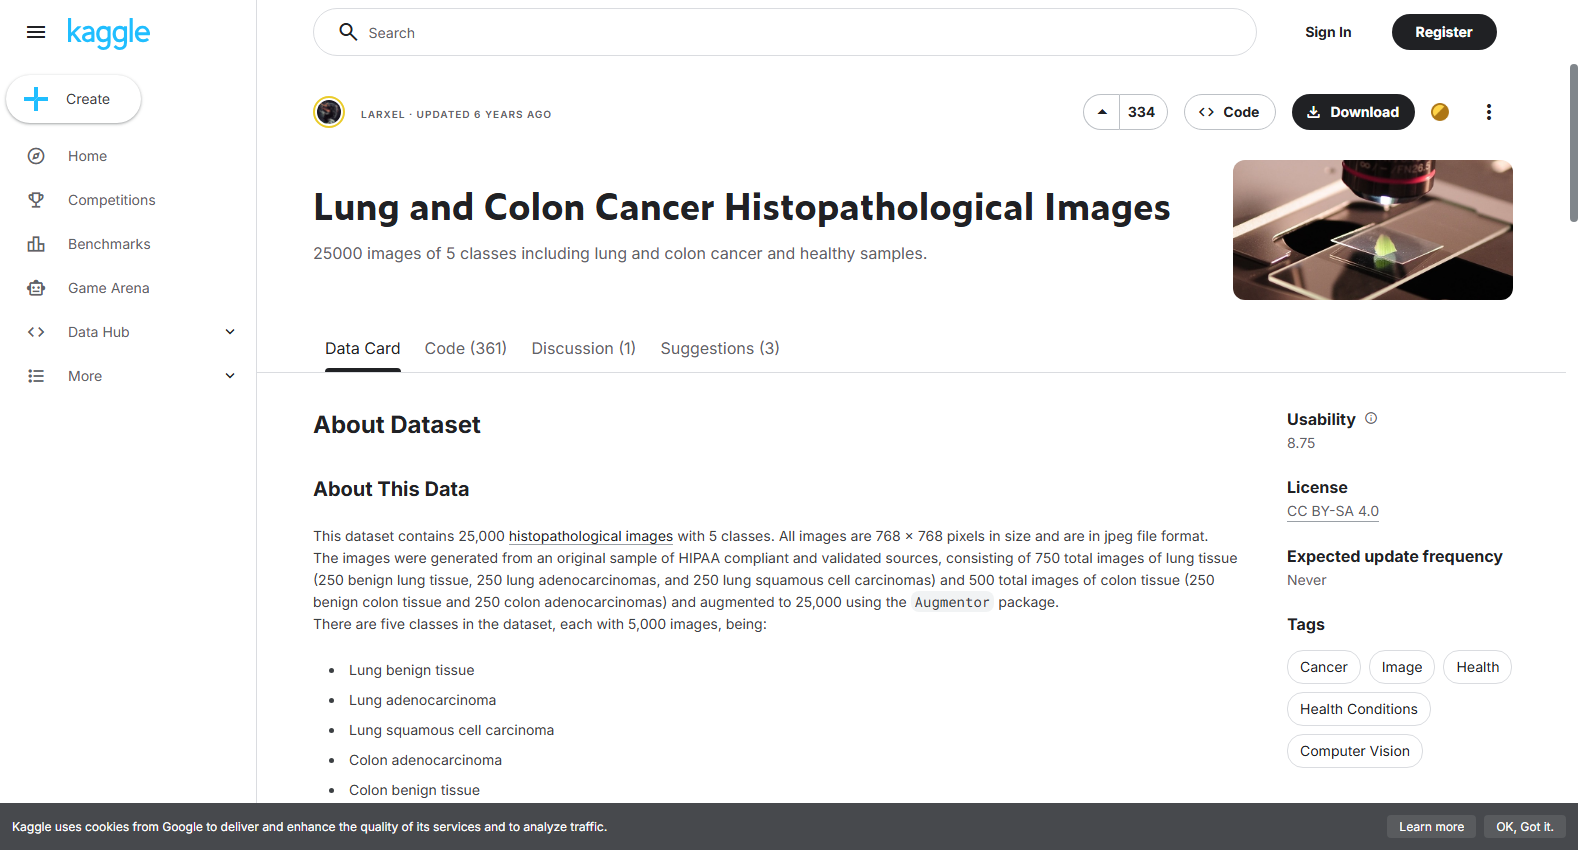Click Learn more in the cookie banner
The height and width of the screenshot is (850, 1578).
point(1431,827)
